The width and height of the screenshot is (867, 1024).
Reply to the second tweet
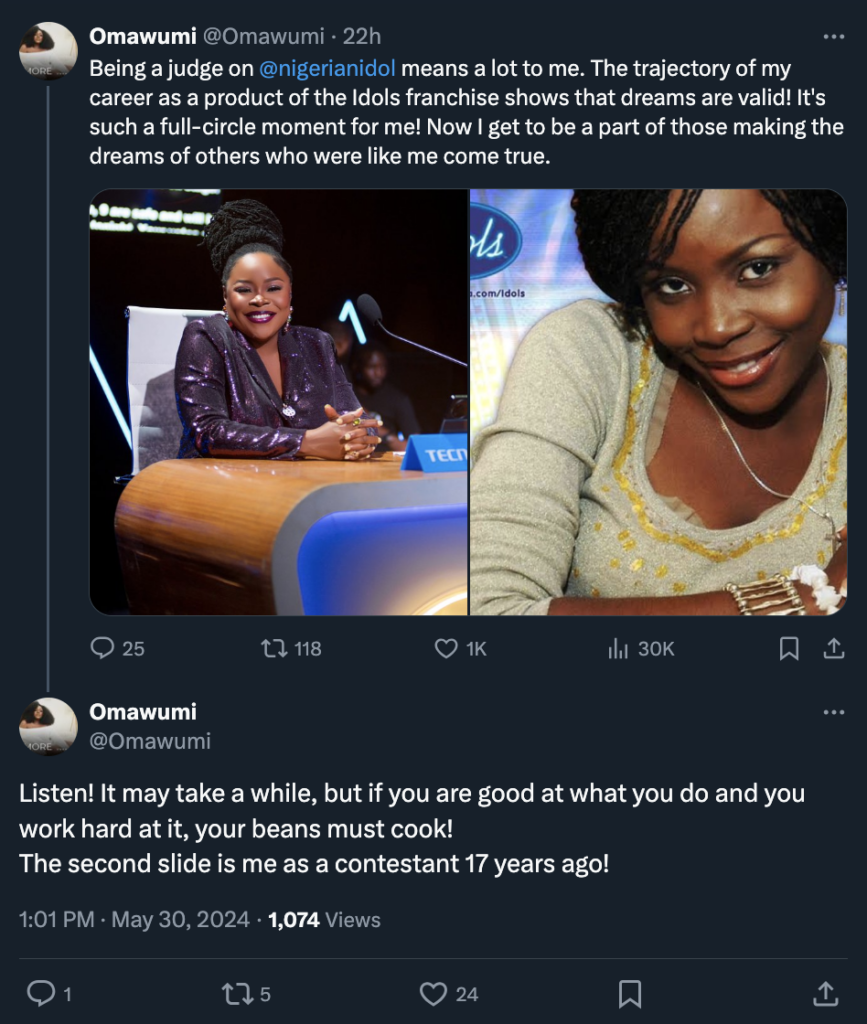click(41, 993)
